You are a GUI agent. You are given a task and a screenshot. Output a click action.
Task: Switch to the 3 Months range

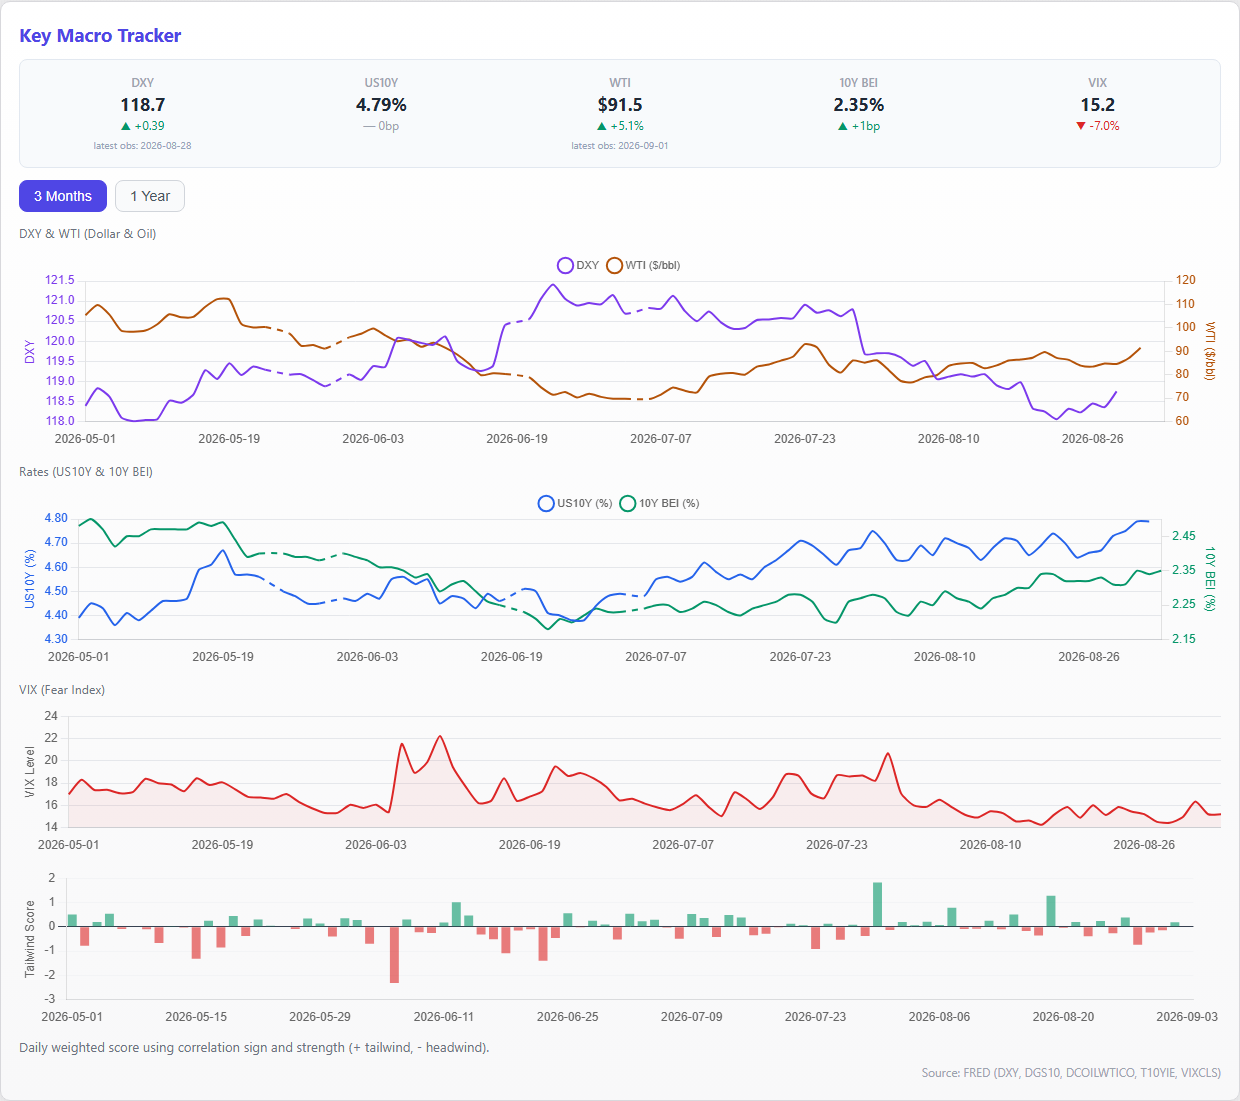(63, 196)
